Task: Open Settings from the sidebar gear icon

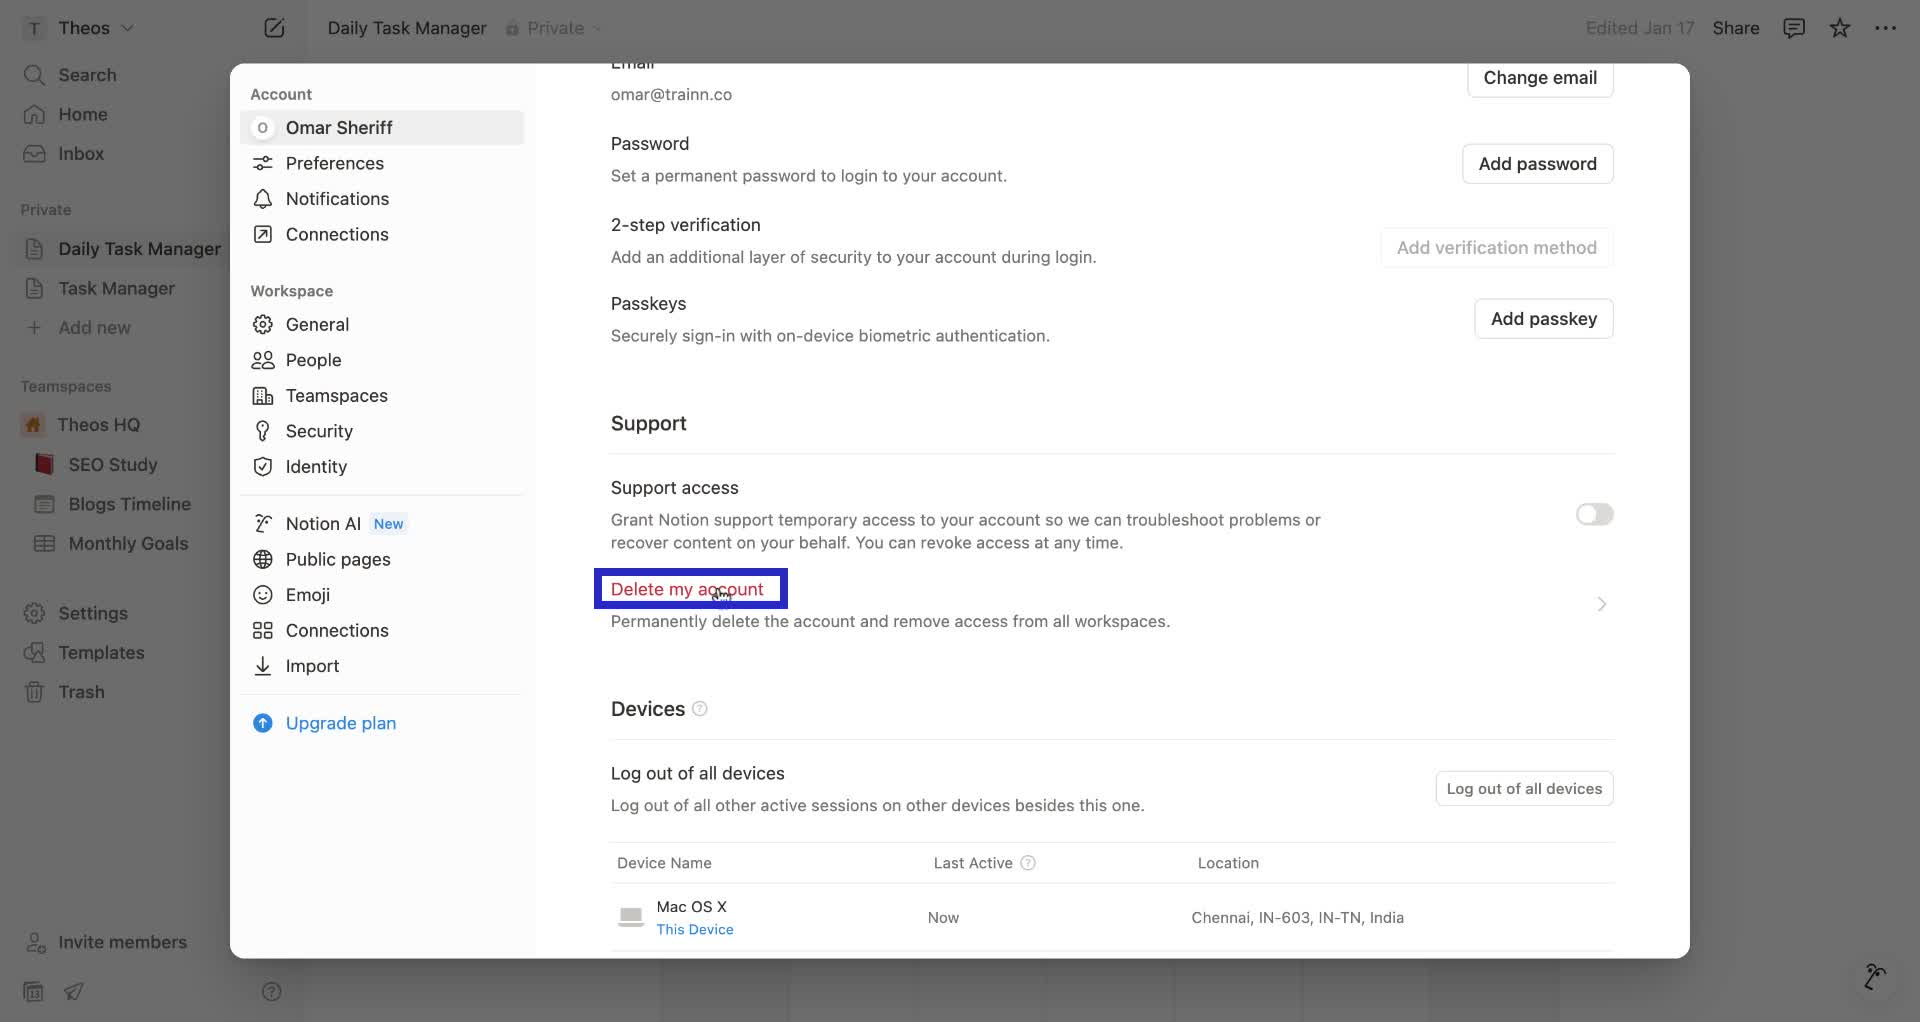Action: (x=92, y=613)
